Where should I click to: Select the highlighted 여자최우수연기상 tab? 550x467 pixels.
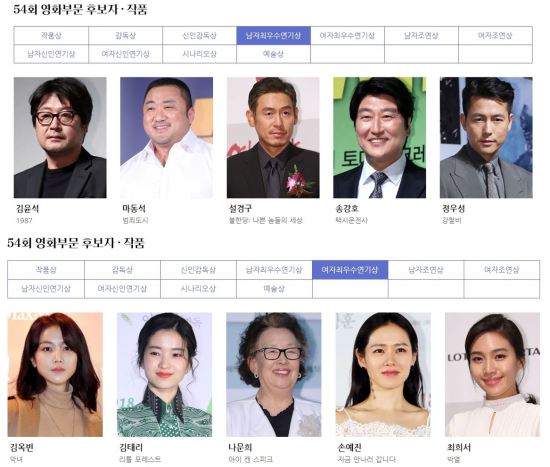tap(350, 270)
